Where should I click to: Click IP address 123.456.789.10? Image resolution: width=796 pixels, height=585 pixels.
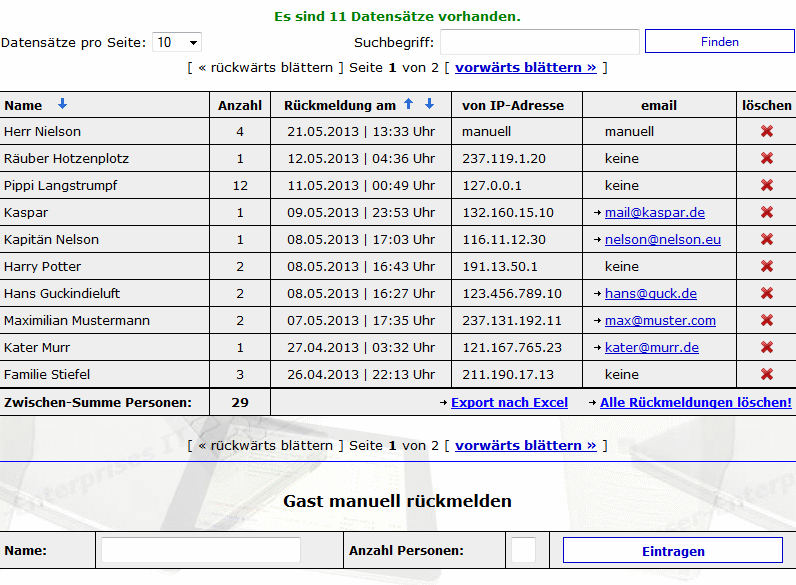pyautogui.click(x=512, y=293)
